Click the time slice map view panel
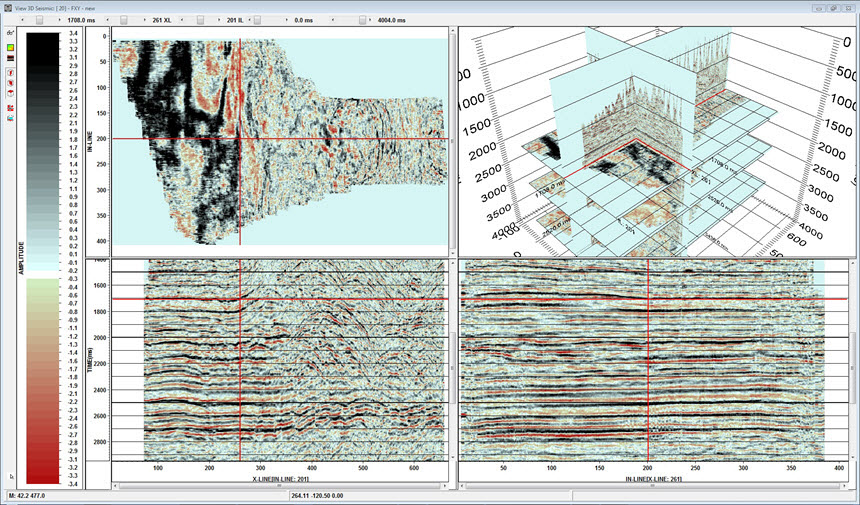The height and width of the screenshot is (505, 860). (x=280, y=140)
